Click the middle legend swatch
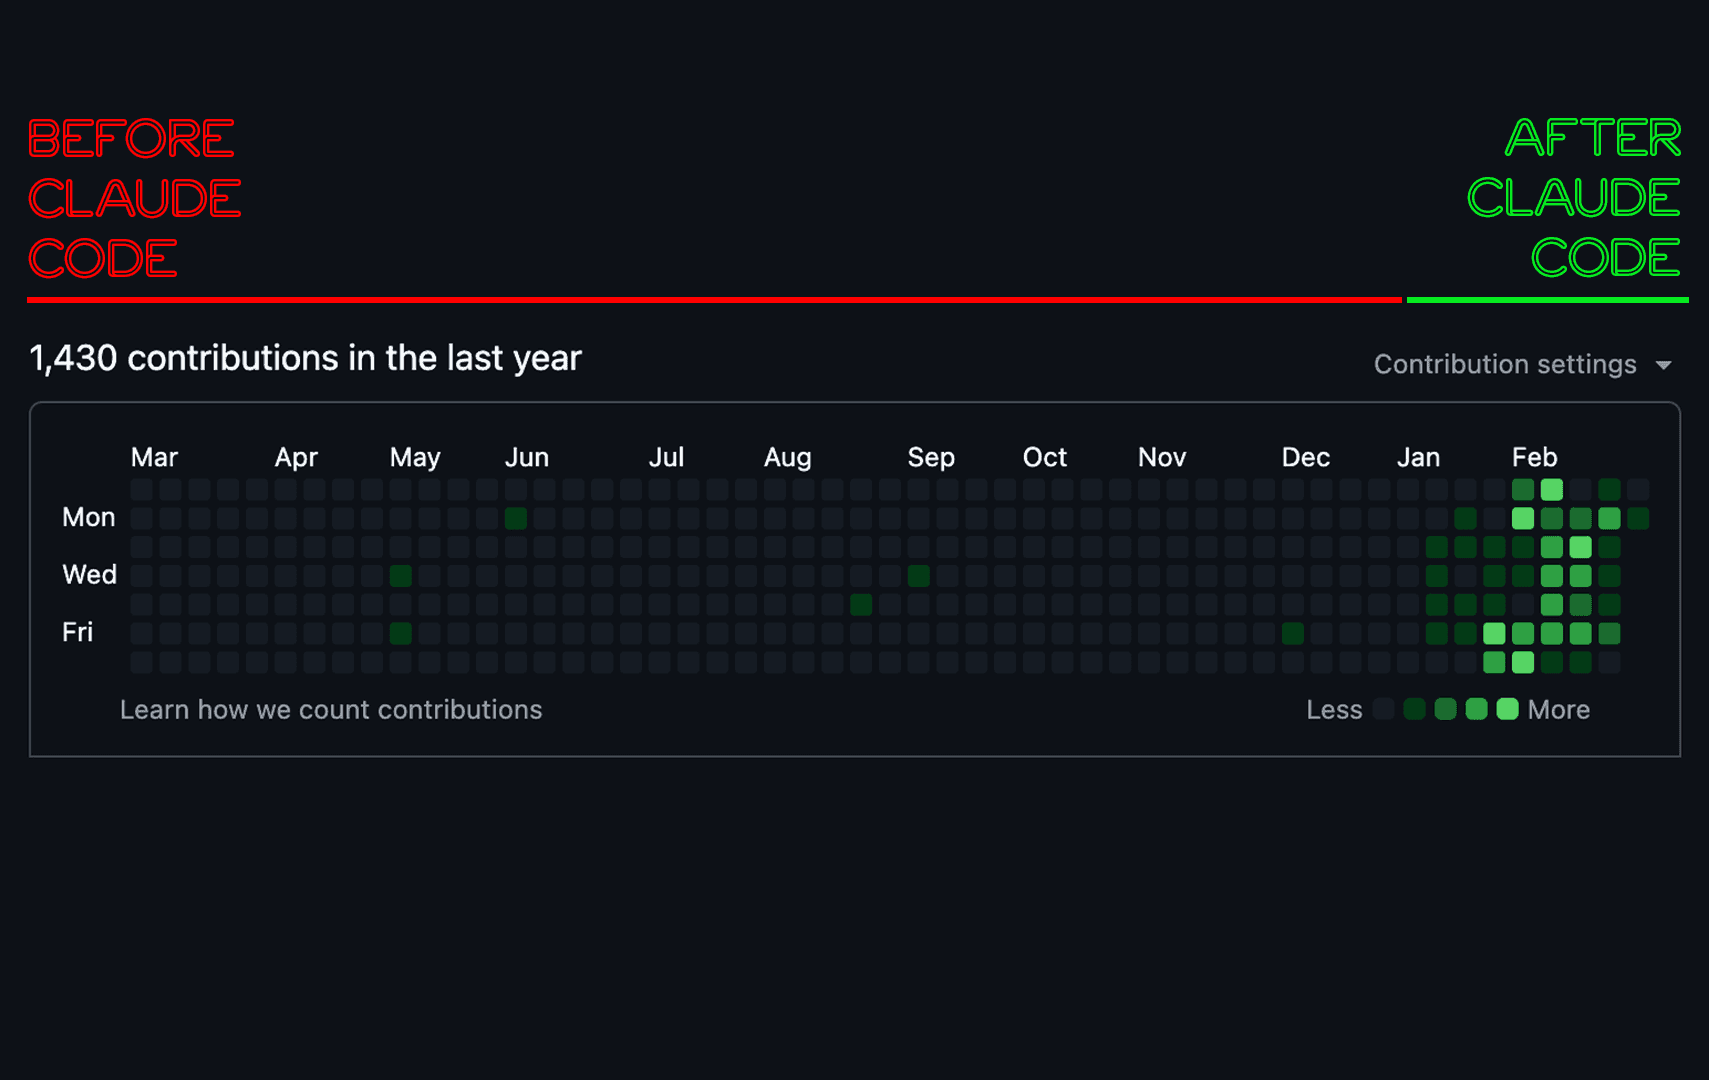Image resolution: width=1709 pixels, height=1080 pixels. 1446,709
